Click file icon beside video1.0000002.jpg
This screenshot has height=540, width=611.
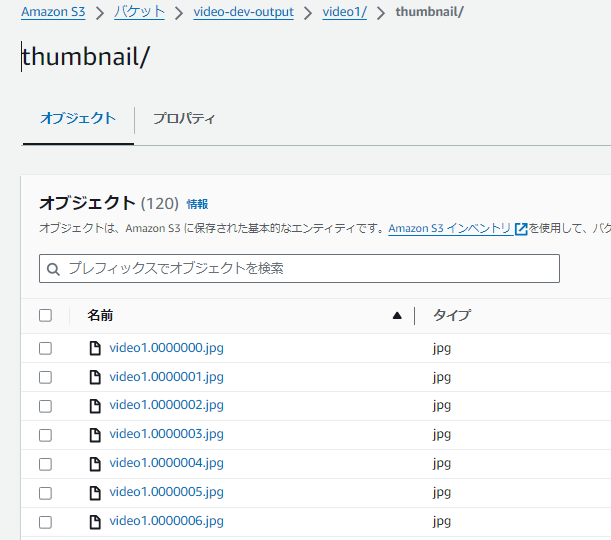click(x=95, y=405)
